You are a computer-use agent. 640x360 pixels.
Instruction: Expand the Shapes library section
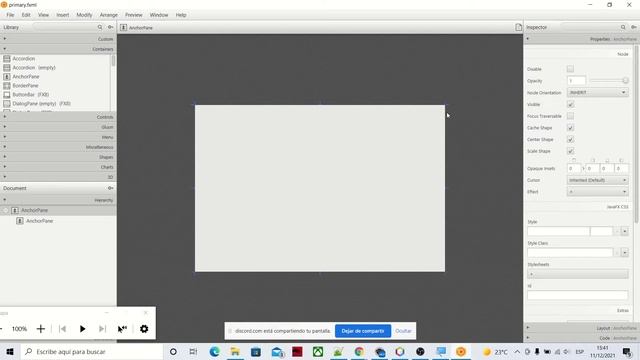(x=58, y=157)
